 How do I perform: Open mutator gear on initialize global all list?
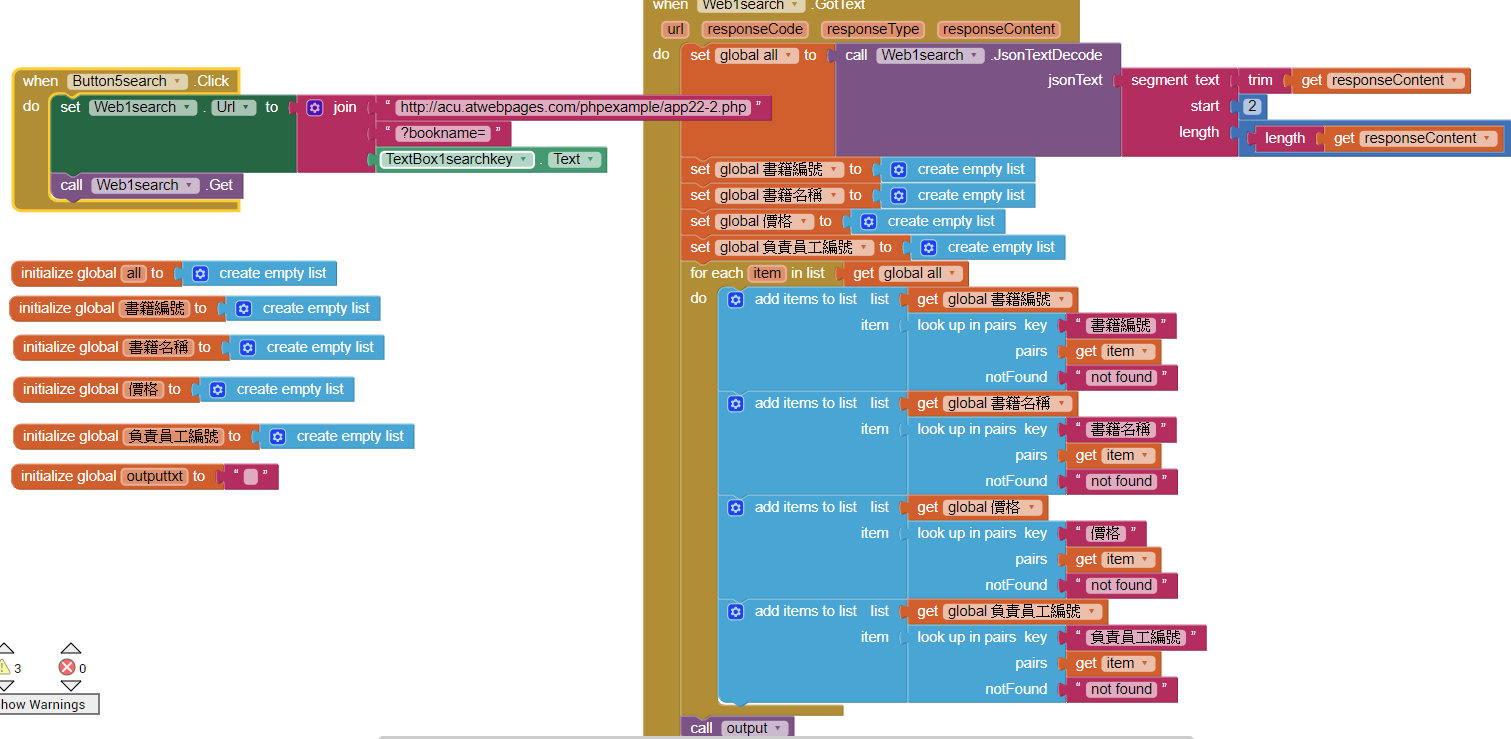200,273
